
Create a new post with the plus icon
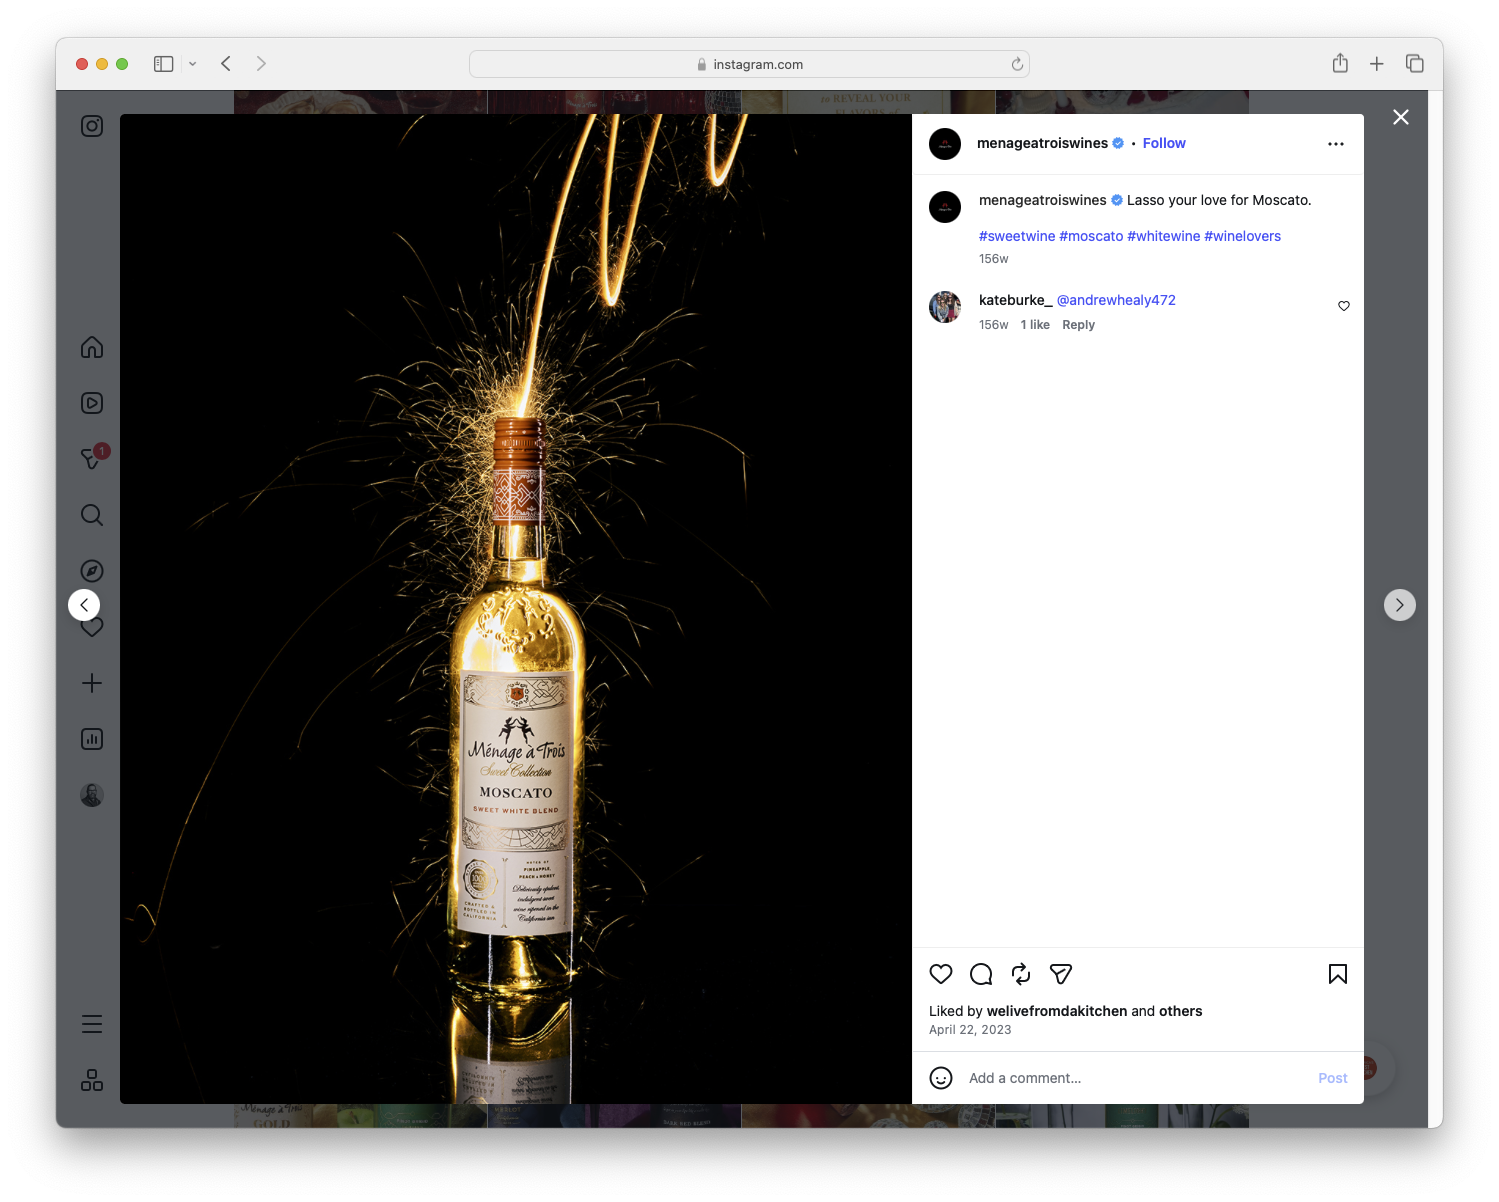(91, 683)
